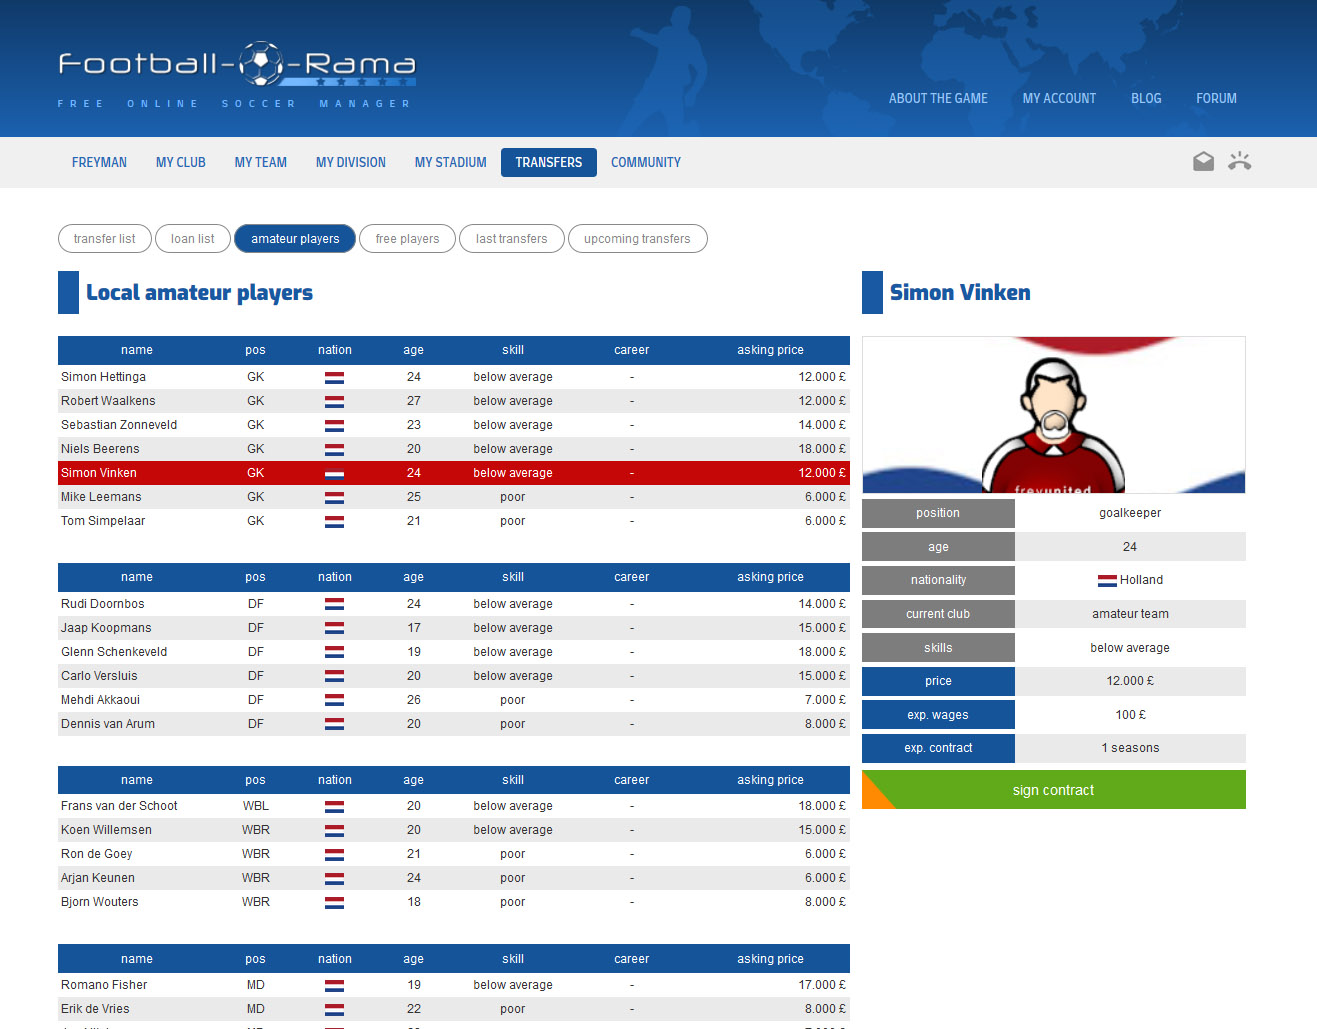Click the Football-Rama logo
1317x1029 pixels.
click(x=237, y=65)
